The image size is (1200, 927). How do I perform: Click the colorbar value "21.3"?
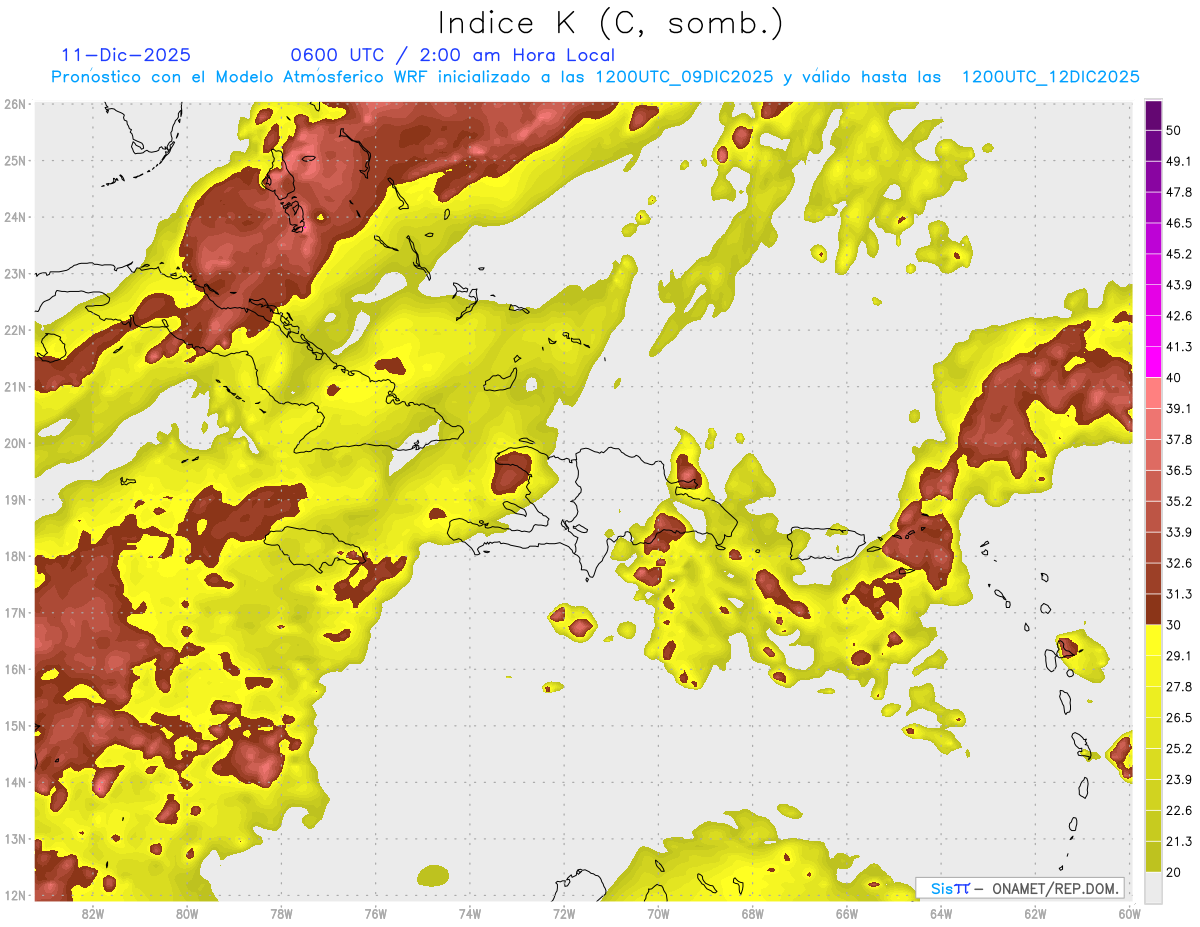1179,841
